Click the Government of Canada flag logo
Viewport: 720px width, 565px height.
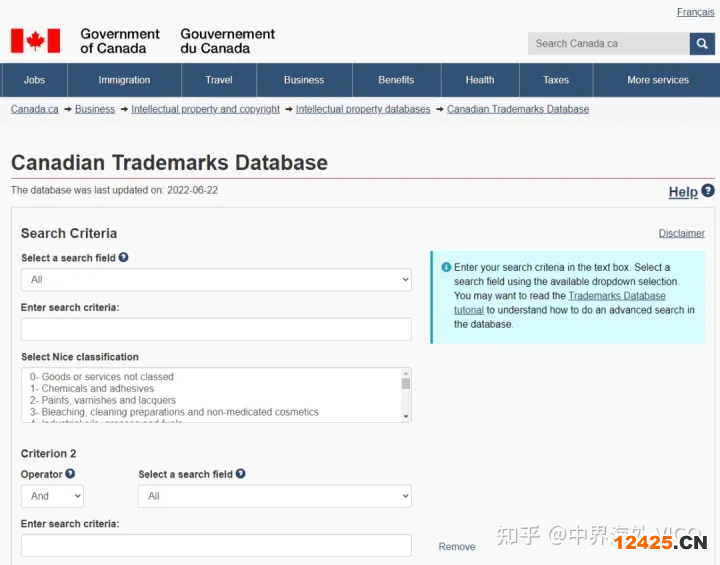coord(36,41)
